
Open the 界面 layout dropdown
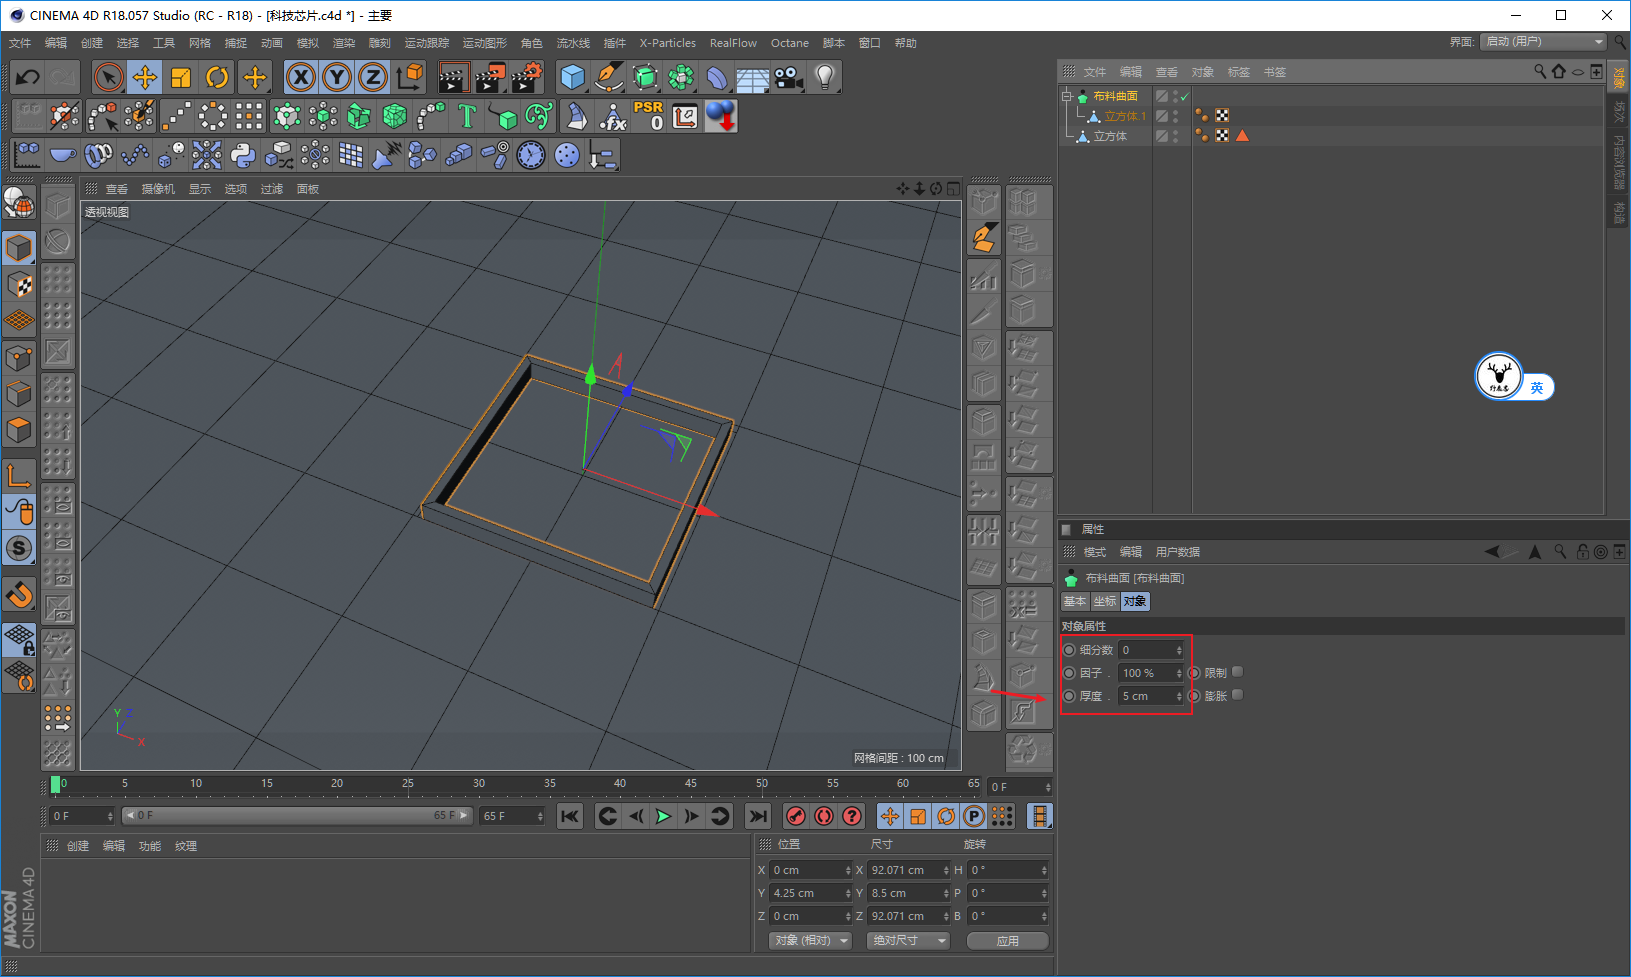(1544, 41)
